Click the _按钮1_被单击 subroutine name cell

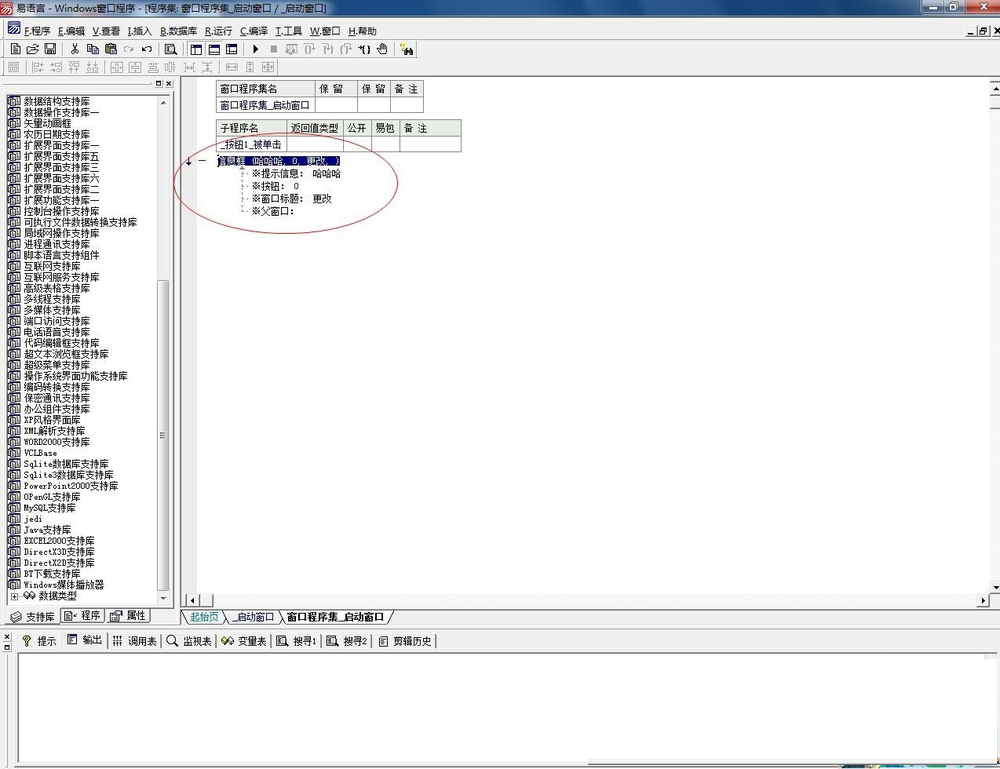(251, 144)
